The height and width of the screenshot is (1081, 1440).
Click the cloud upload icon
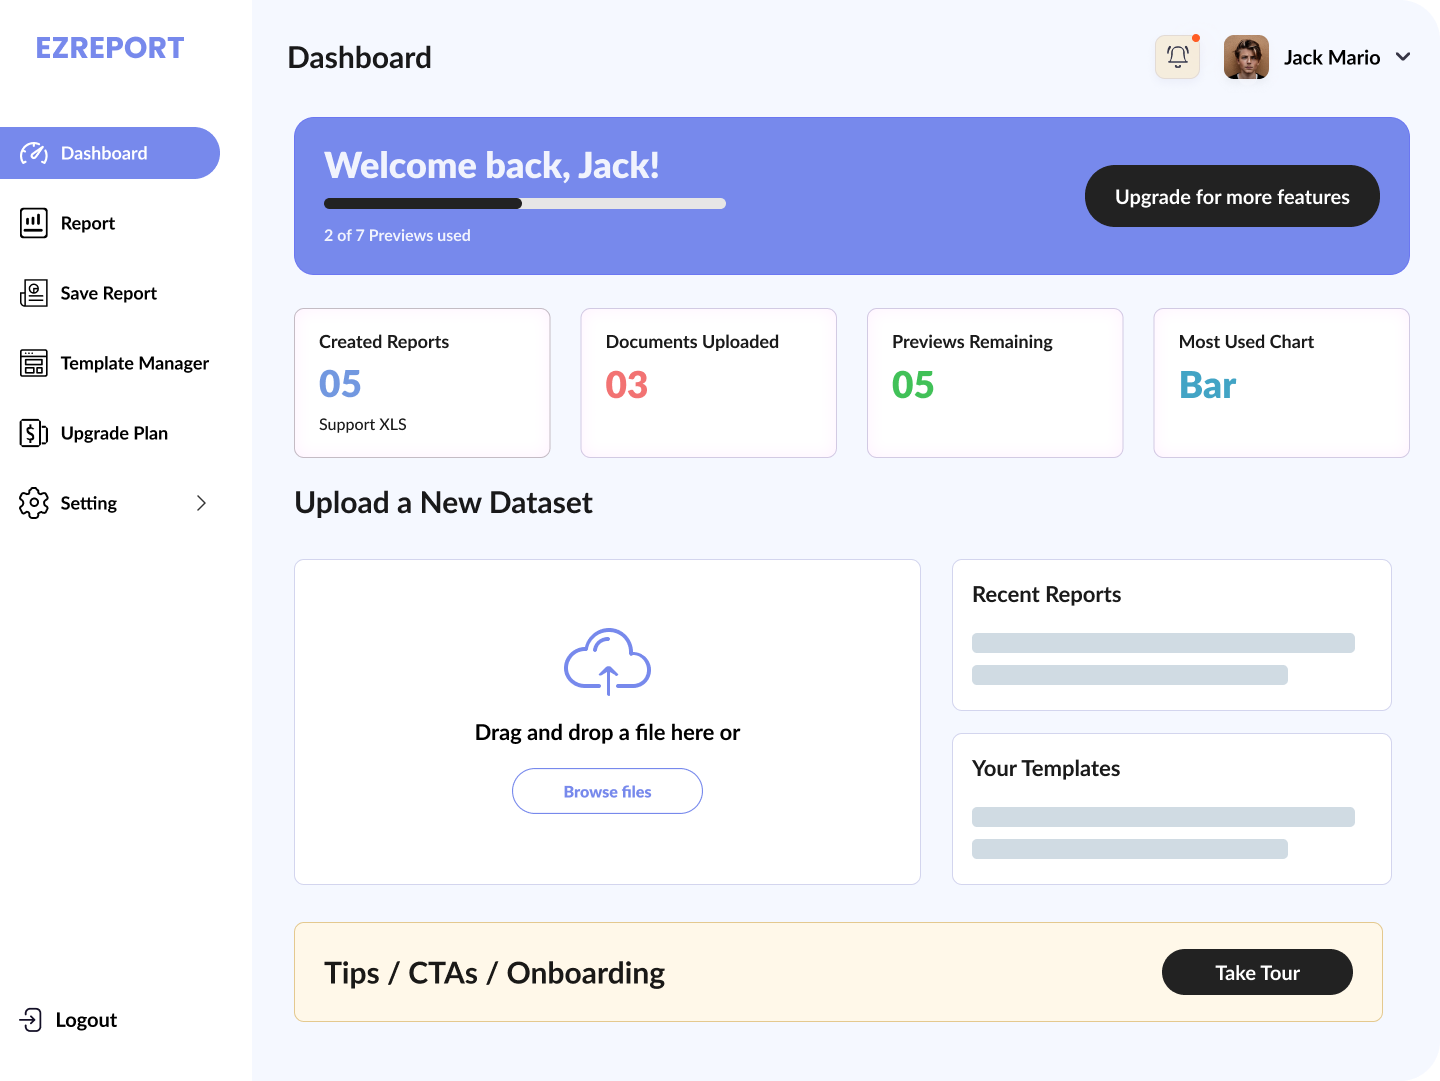[606, 662]
